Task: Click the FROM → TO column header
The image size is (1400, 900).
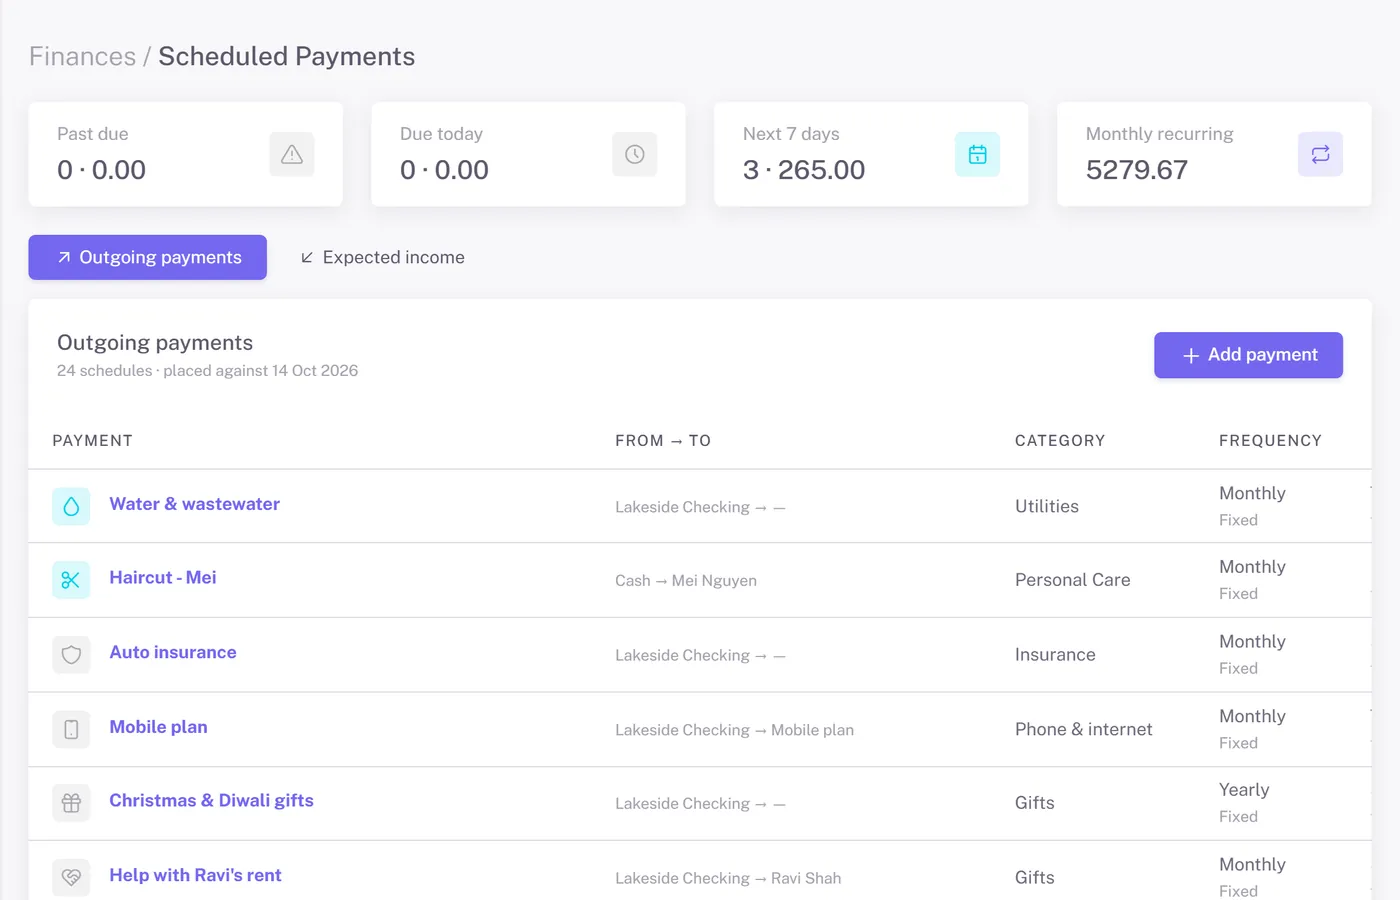Action: point(663,441)
